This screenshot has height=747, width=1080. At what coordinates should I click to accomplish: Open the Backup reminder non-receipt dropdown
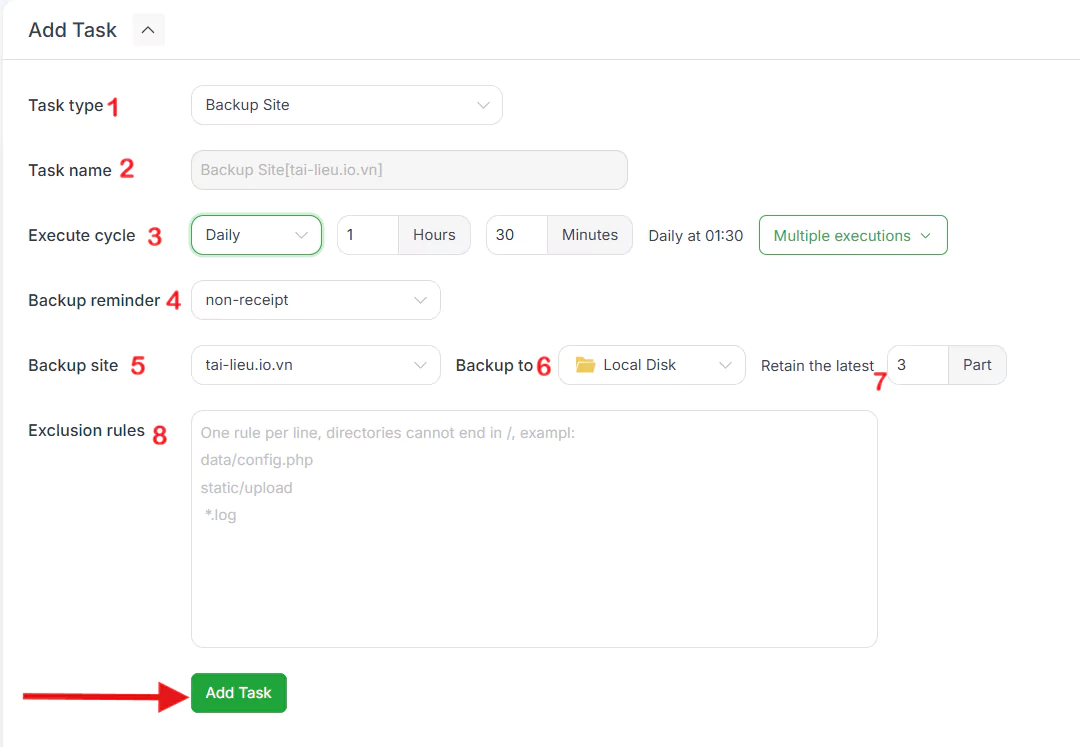[315, 300]
